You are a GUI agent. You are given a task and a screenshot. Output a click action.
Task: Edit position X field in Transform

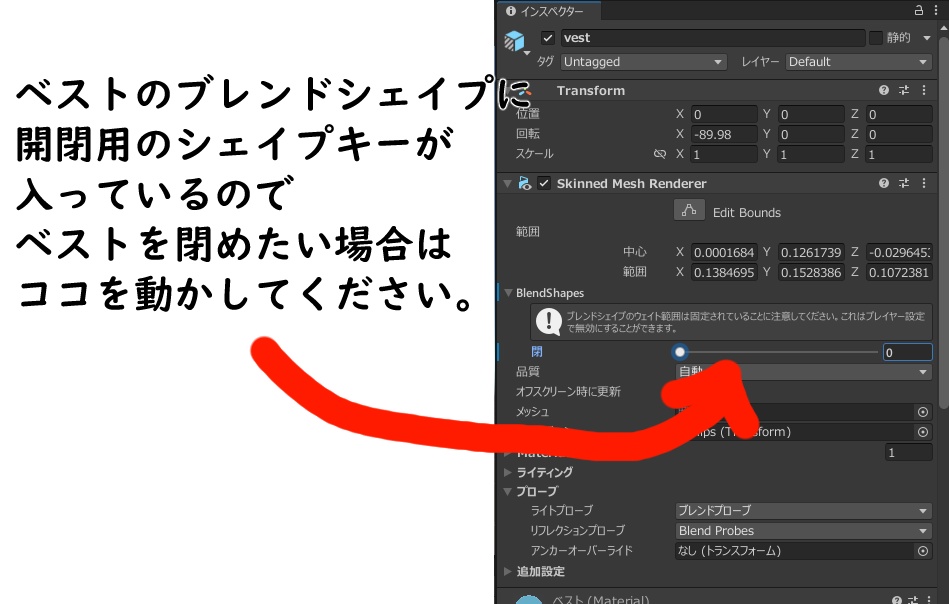(724, 114)
